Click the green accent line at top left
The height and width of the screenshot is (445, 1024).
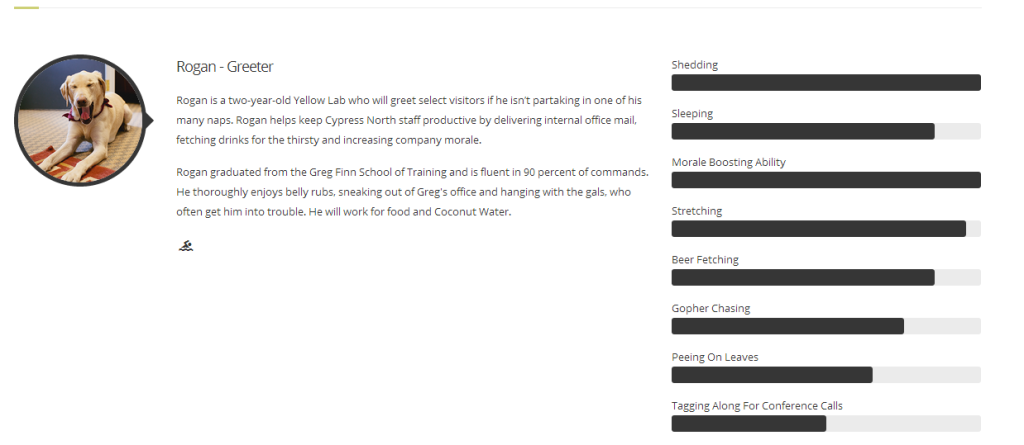(x=26, y=7)
